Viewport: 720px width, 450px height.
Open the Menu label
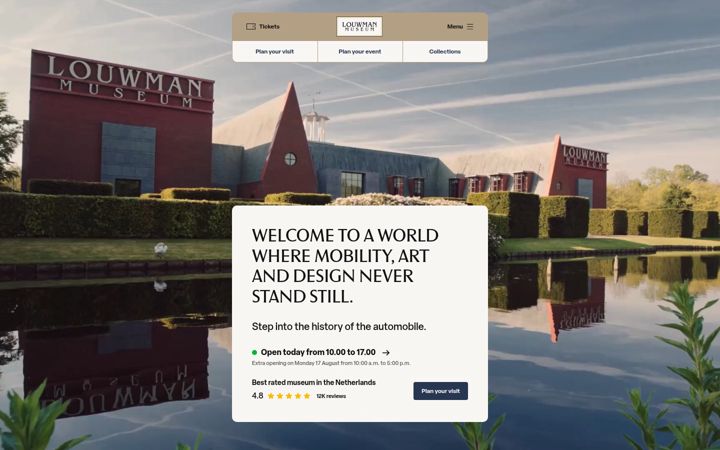pos(455,27)
